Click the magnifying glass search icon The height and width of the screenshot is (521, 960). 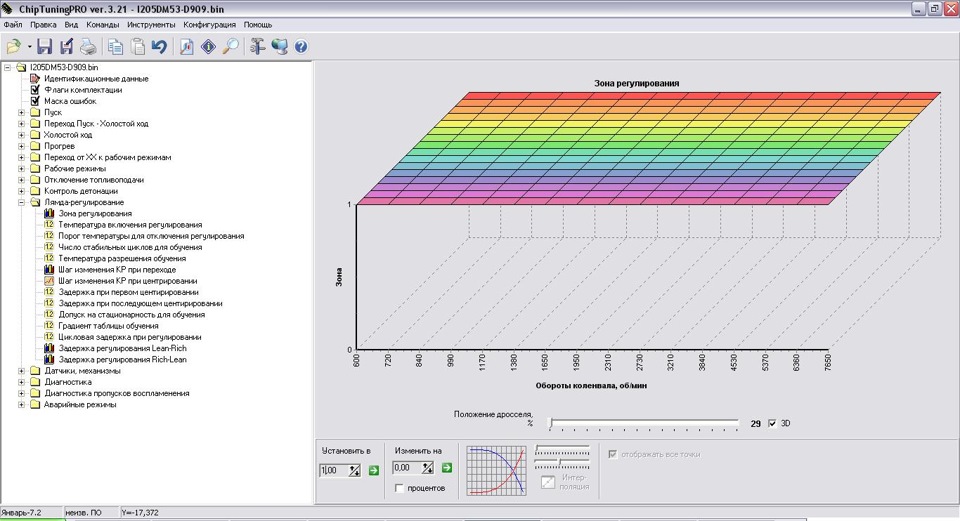pos(230,47)
